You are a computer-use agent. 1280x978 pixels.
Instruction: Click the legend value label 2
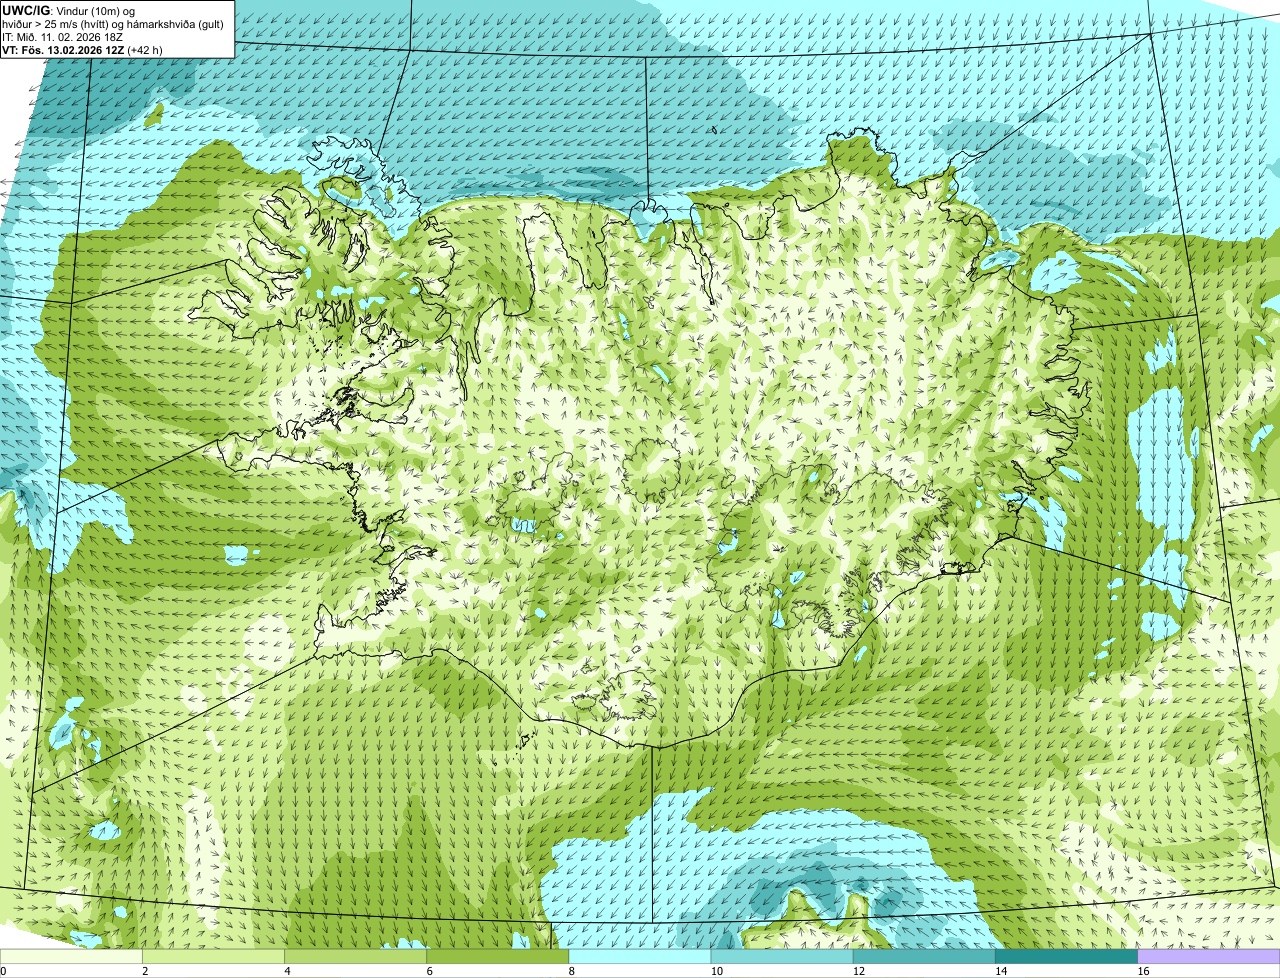[145, 971]
